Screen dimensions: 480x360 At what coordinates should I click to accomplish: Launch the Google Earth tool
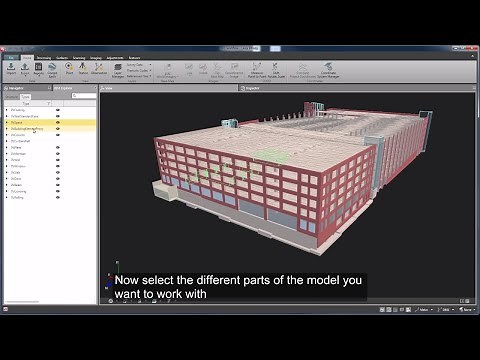tap(52, 70)
